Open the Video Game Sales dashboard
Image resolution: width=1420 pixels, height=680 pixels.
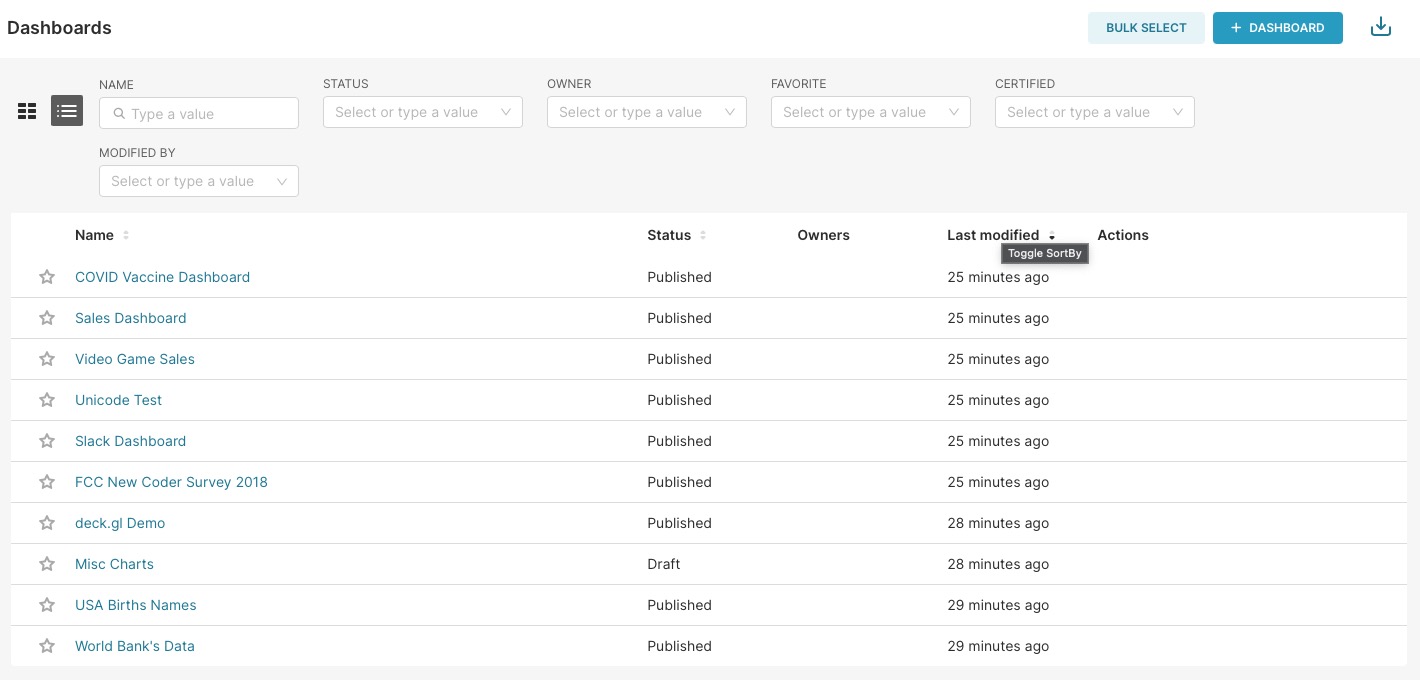coord(134,359)
